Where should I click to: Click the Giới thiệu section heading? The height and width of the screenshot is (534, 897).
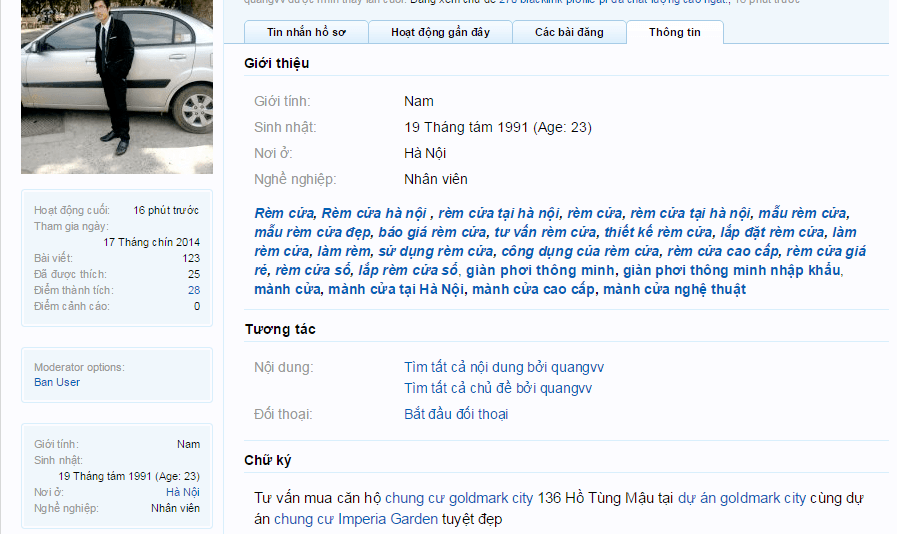(276, 64)
